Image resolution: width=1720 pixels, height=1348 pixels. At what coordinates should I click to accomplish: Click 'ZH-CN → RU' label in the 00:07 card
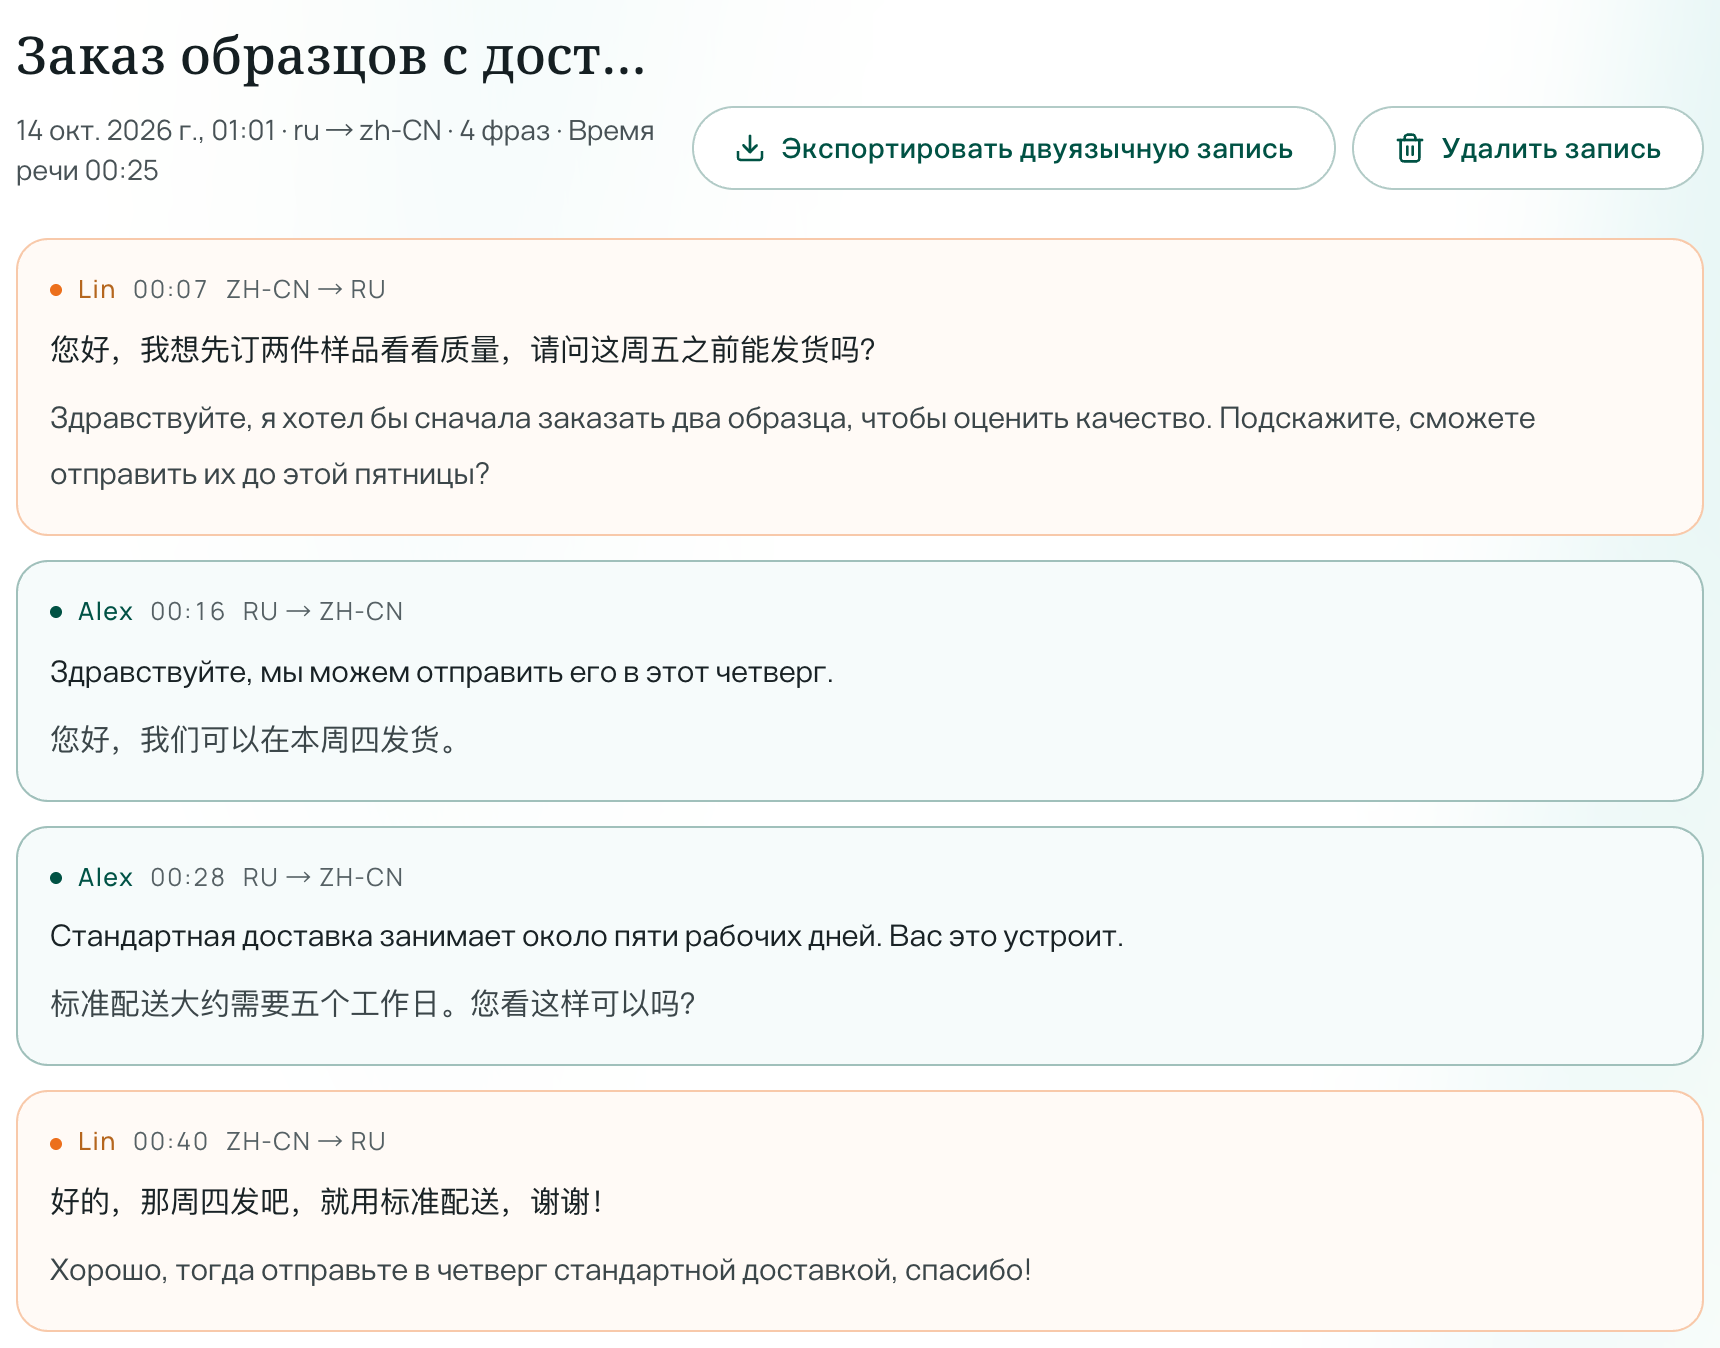click(x=305, y=289)
